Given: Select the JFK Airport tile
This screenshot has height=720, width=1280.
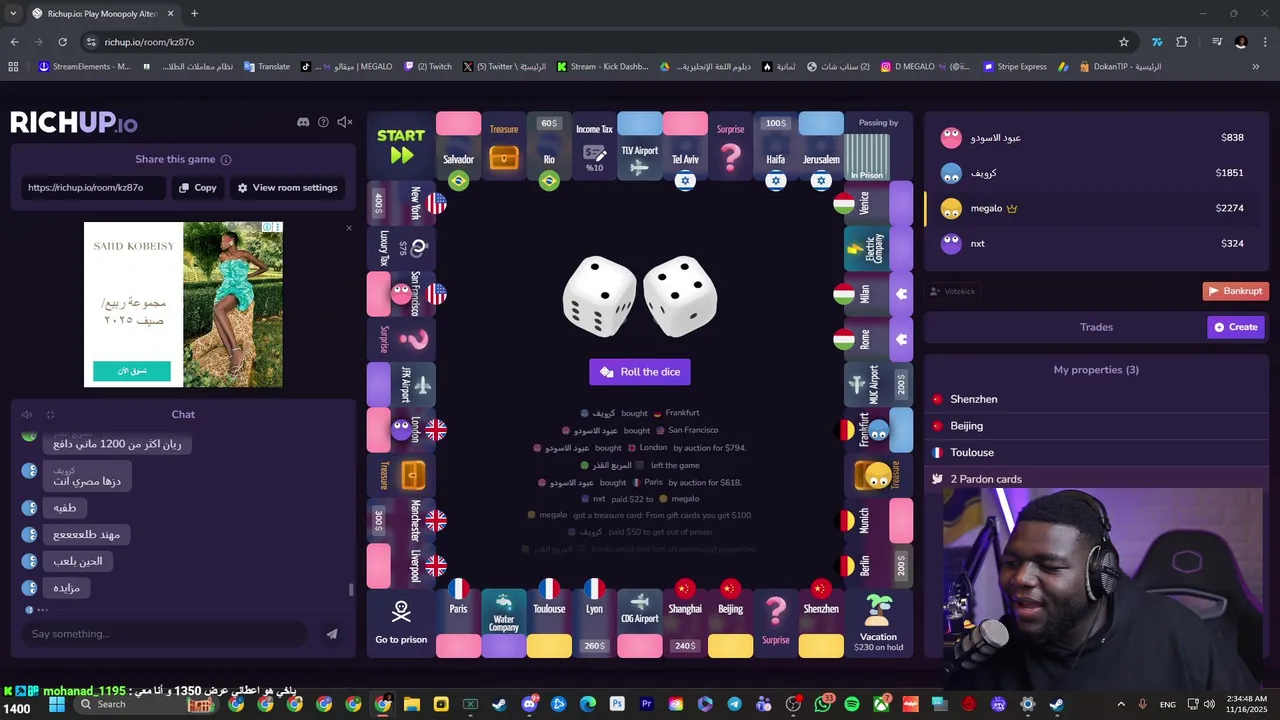Looking at the screenshot, I should click(401, 385).
